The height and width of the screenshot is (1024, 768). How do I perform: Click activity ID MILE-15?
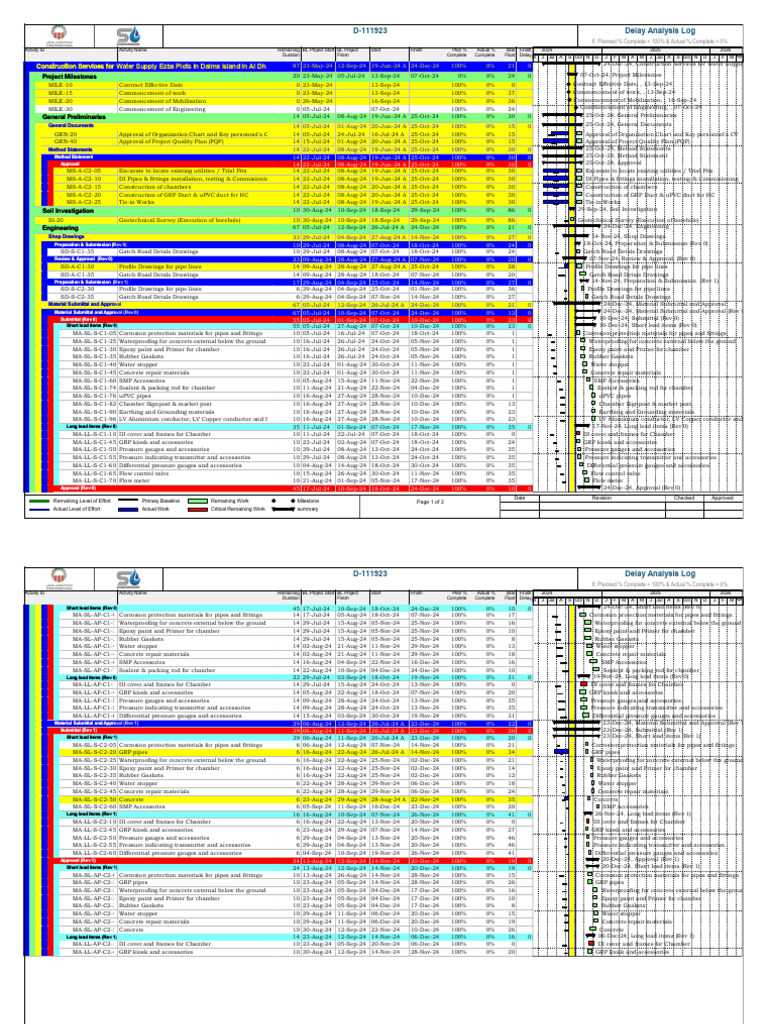[60, 93]
